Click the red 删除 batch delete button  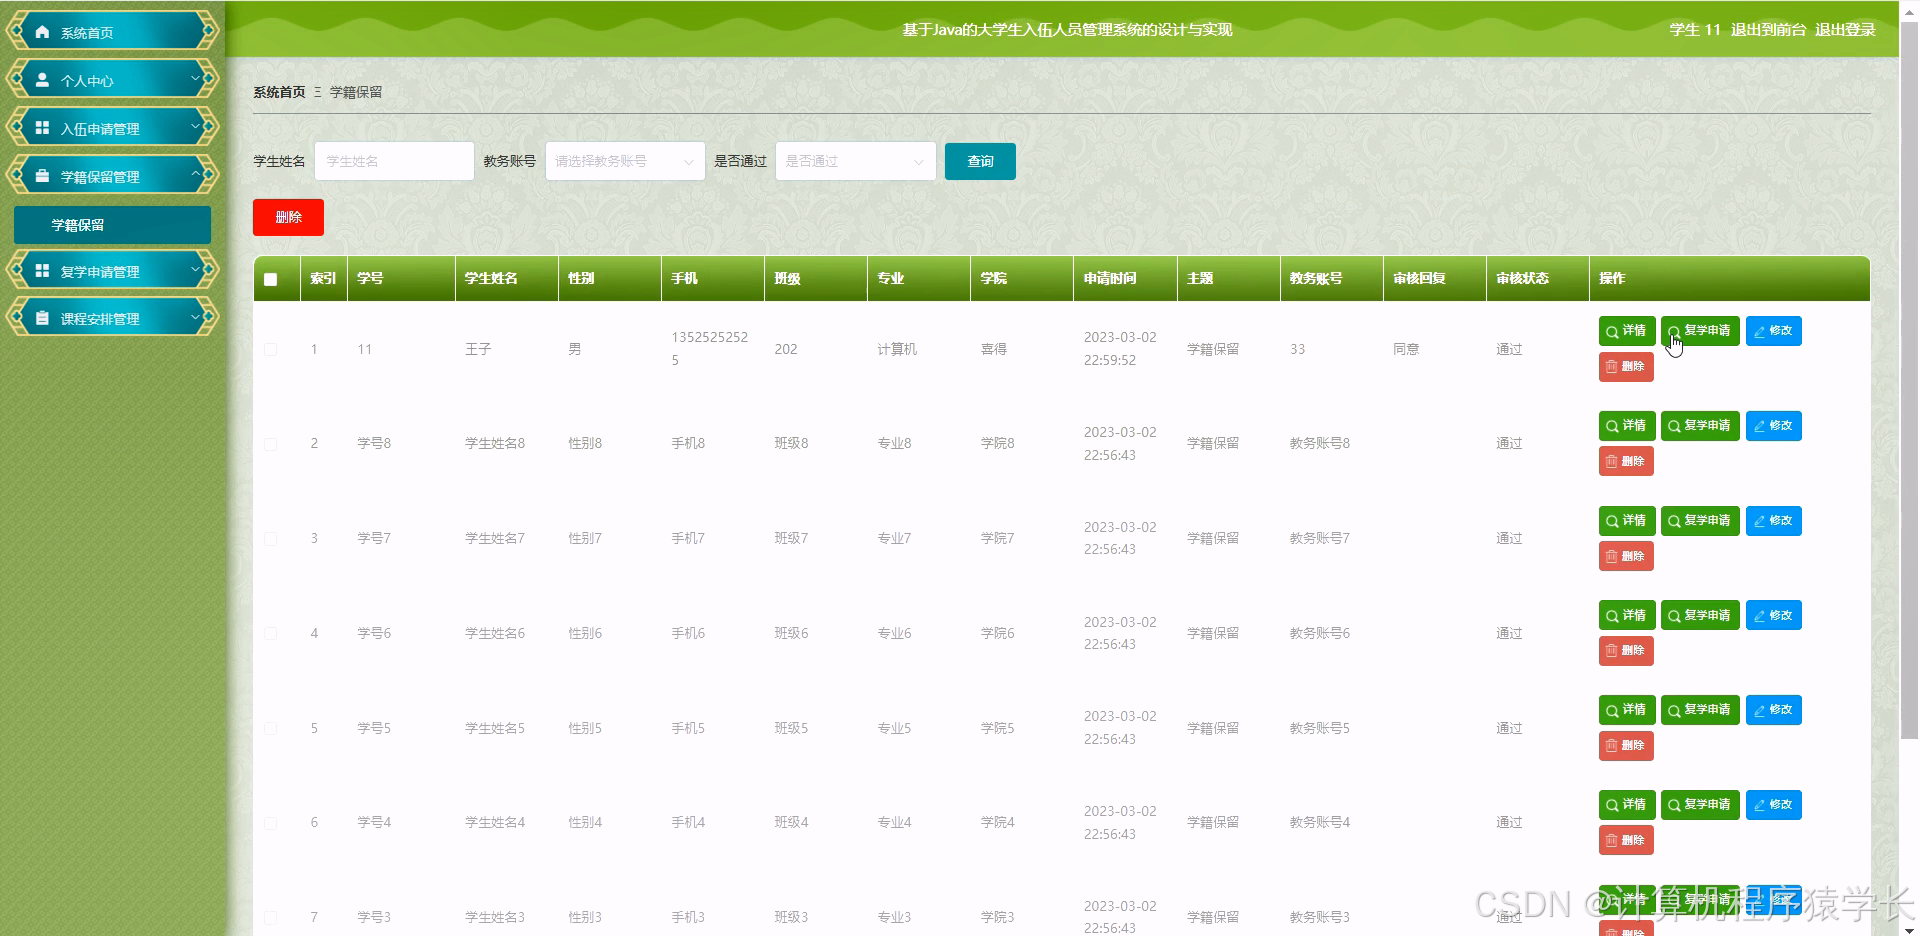point(288,217)
